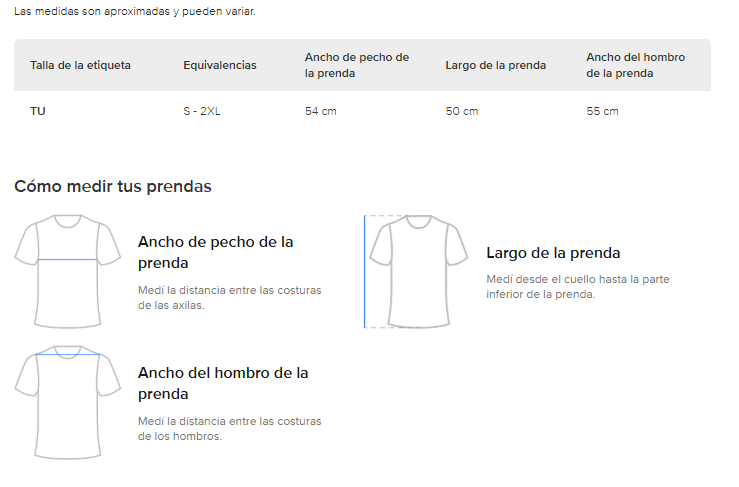Click the 'costuras de las axilas' instruction text
Image resolution: width=739 pixels, height=487 pixels.
(x=230, y=297)
